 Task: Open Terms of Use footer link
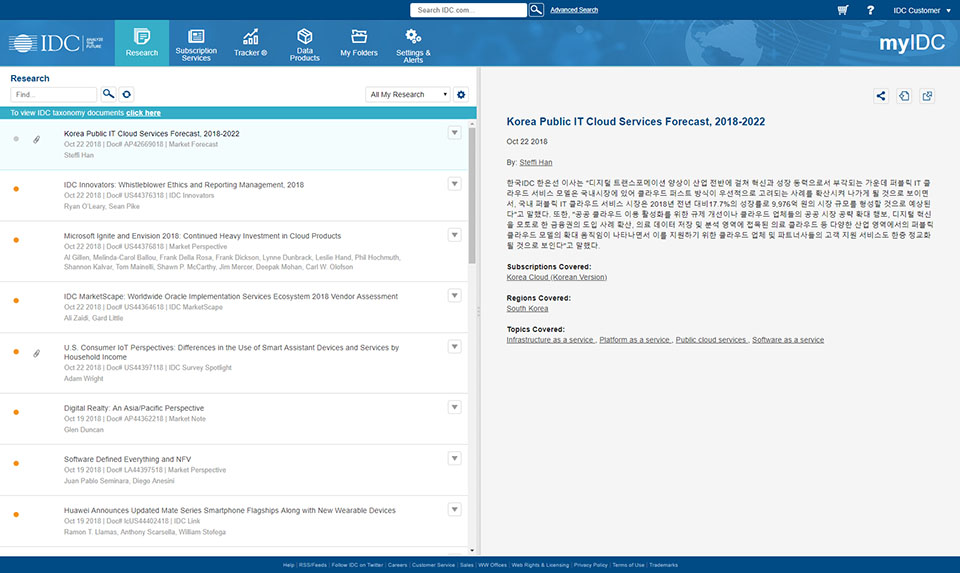coord(628,565)
